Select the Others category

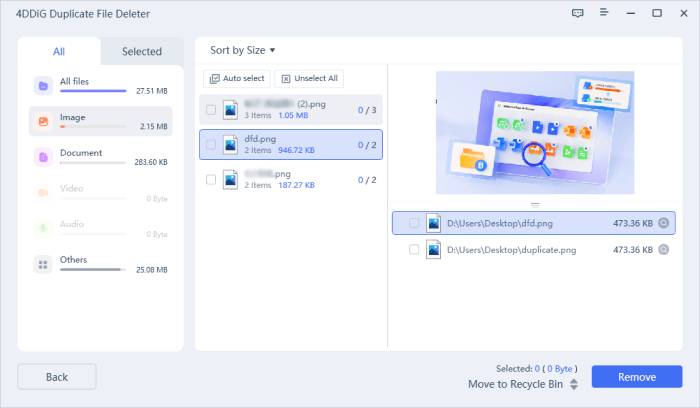pyautogui.click(x=100, y=264)
